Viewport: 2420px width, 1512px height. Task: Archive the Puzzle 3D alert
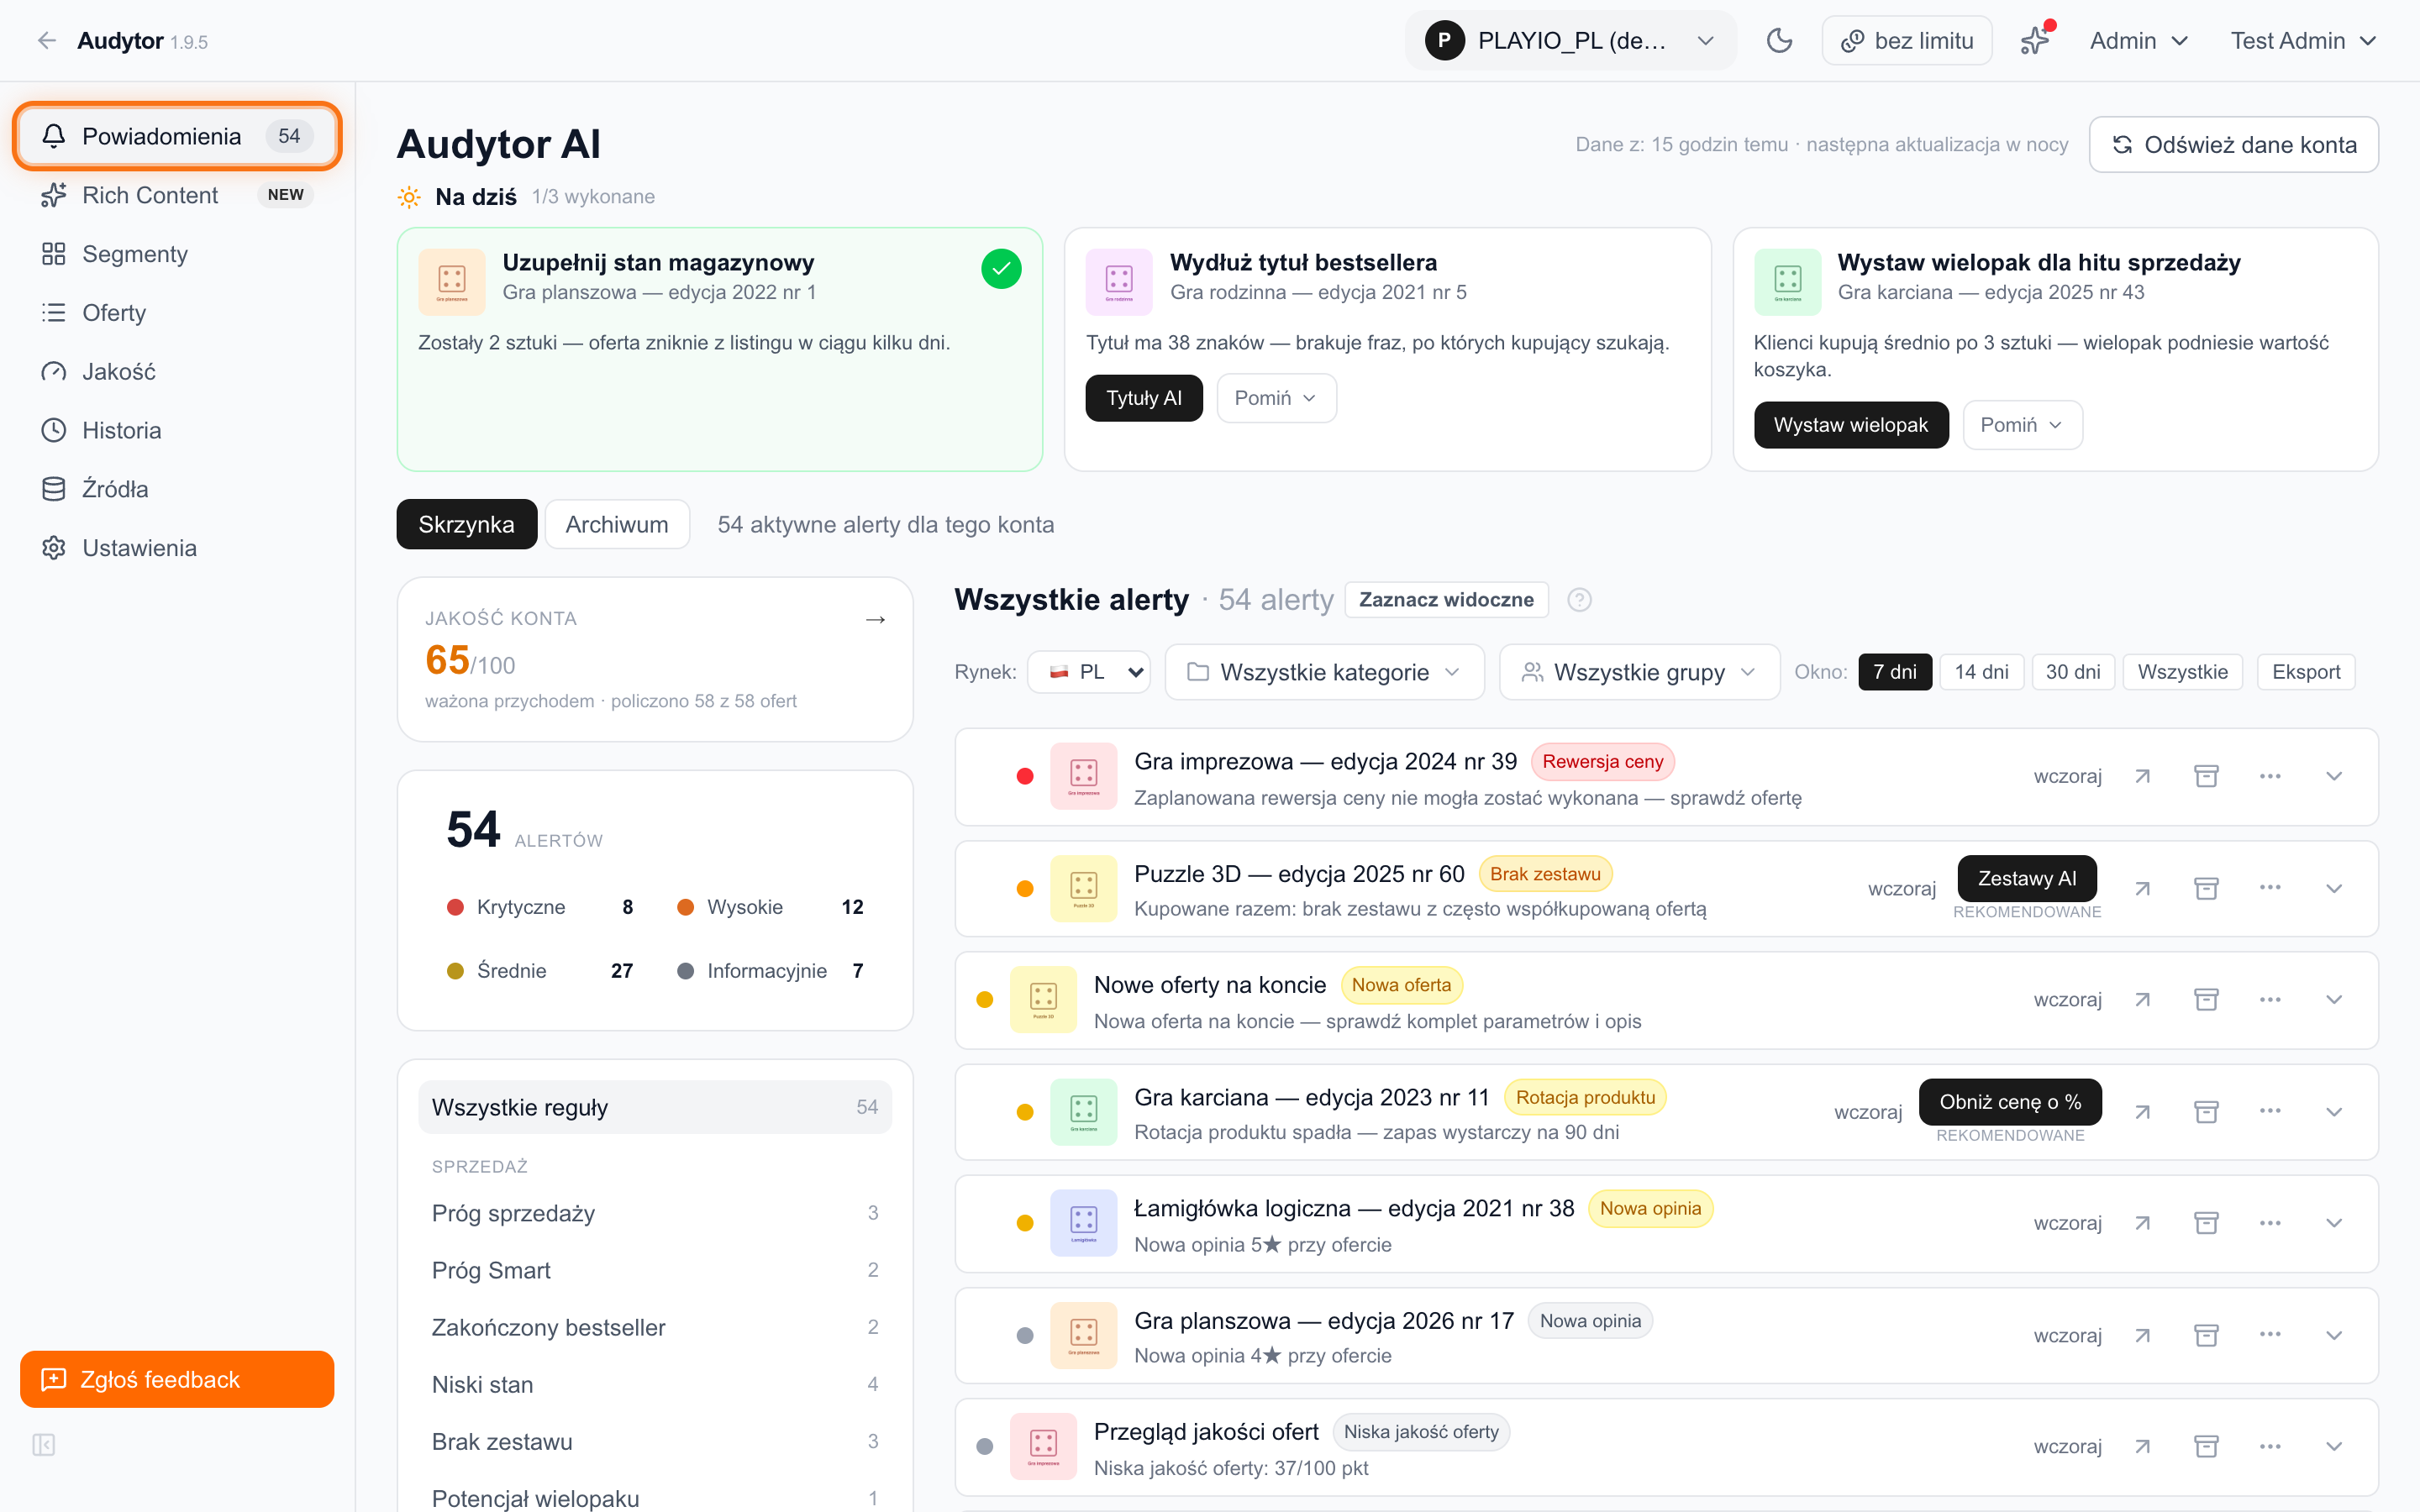pyautogui.click(x=2206, y=888)
